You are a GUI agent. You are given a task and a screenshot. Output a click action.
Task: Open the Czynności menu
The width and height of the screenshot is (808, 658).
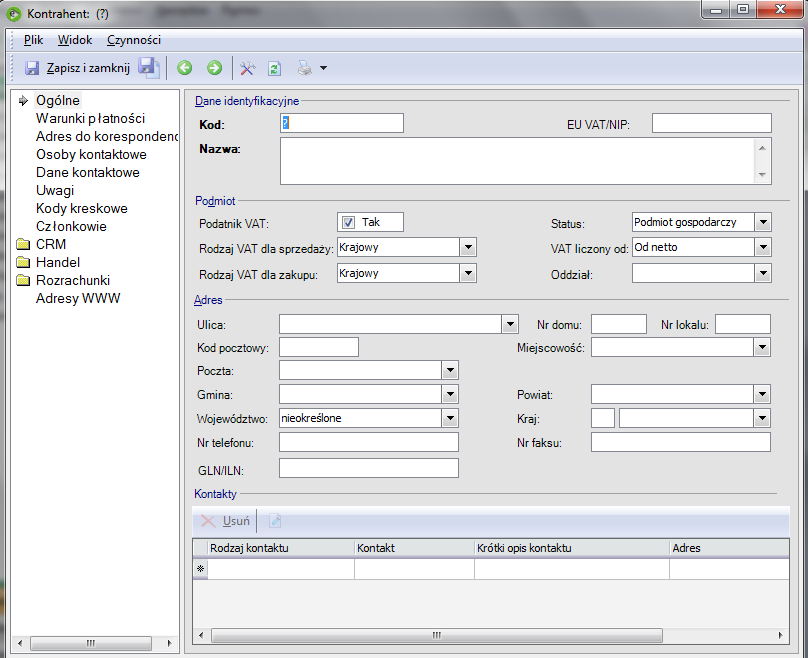134,40
